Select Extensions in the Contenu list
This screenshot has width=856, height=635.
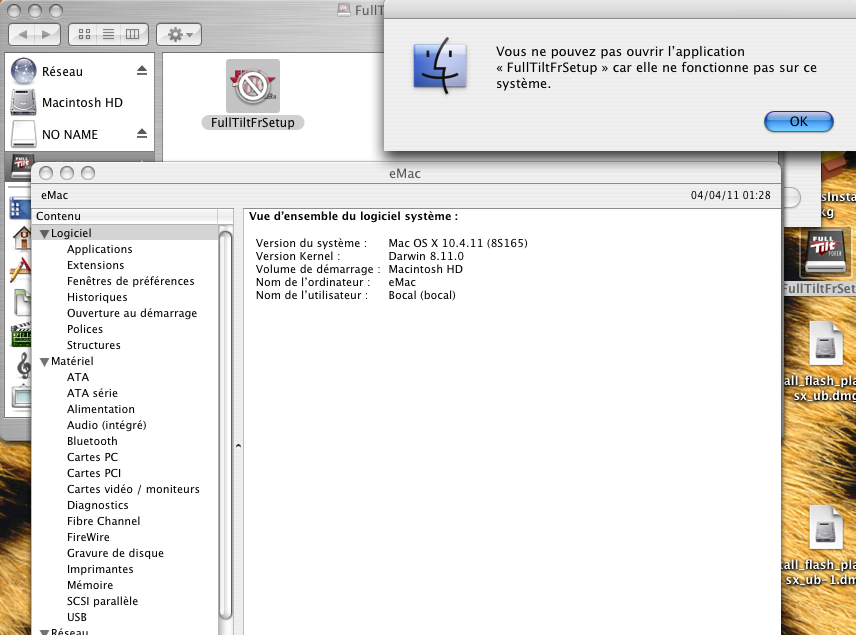point(96,265)
